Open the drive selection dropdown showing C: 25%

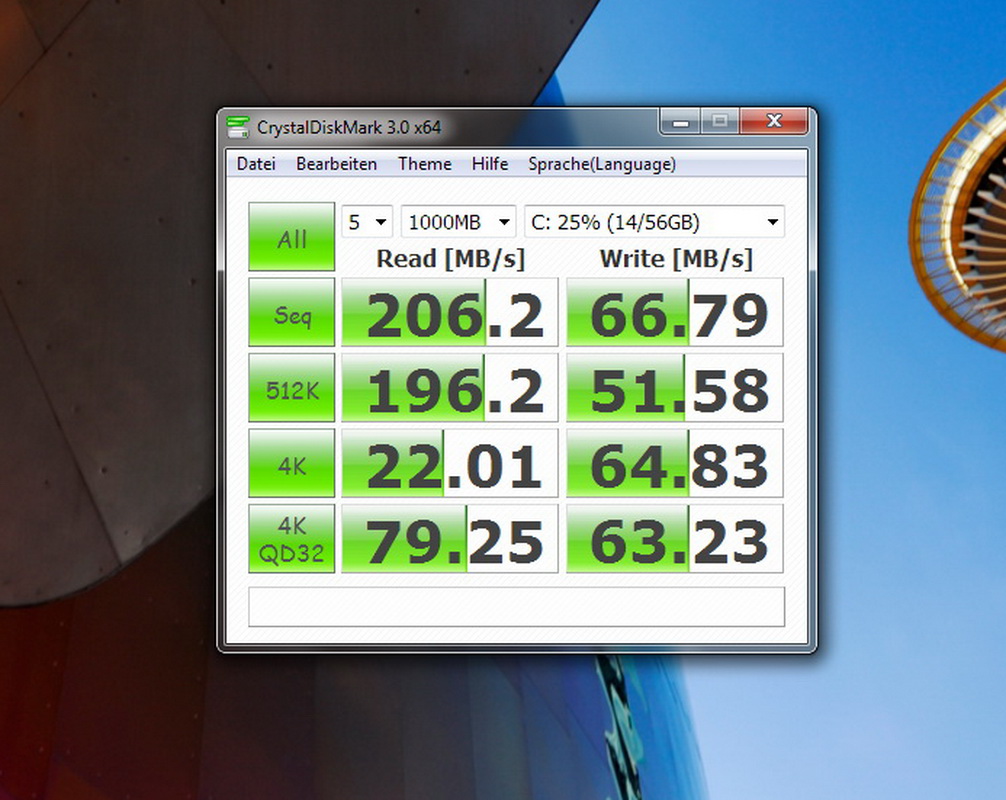pyautogui.click(x=654, y=222)
